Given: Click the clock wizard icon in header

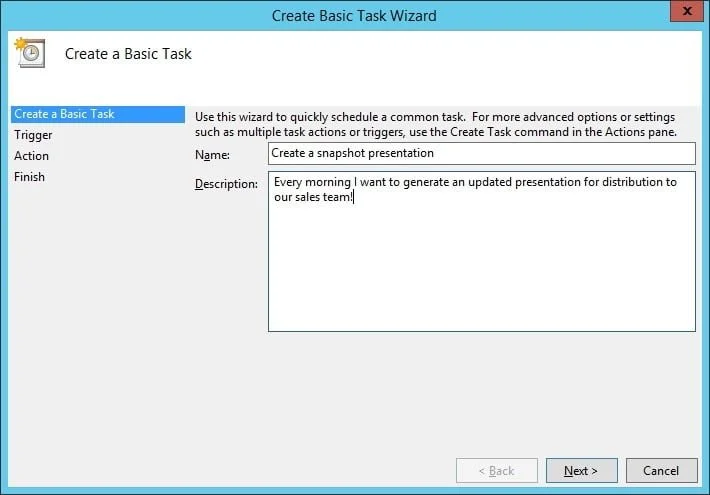Looking at the screenshot, I should tap(30, 52).
